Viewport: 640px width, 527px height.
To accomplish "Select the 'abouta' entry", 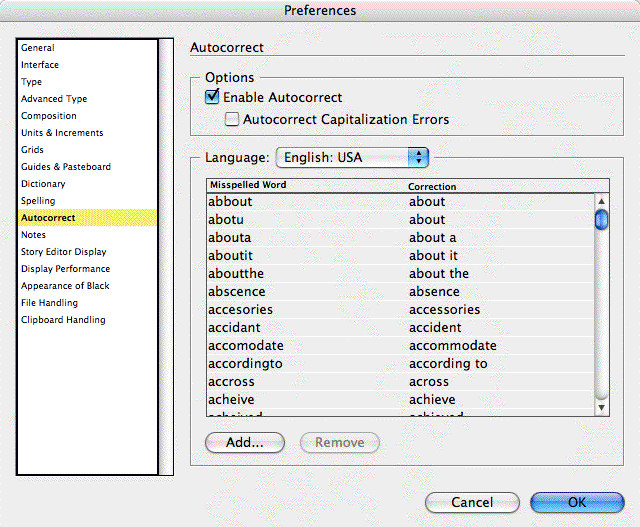I will coord(400,238).
